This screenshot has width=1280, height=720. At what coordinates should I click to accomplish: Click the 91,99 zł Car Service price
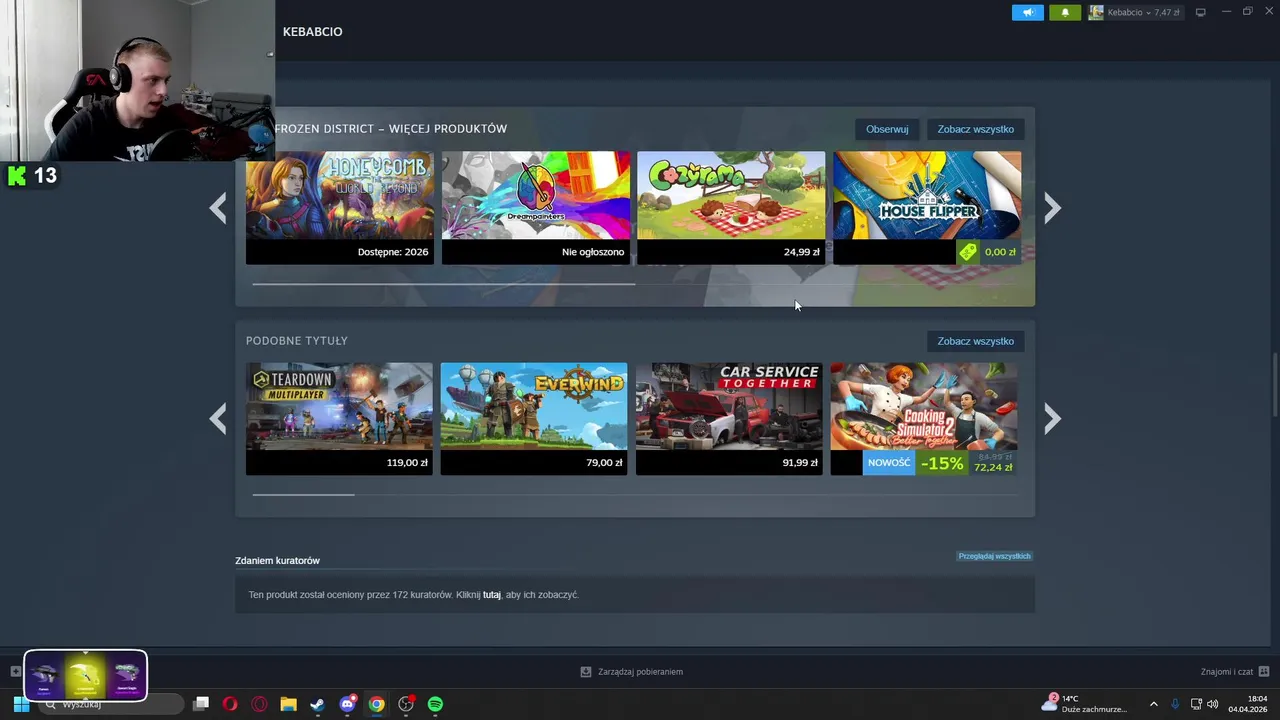[800, 463]
